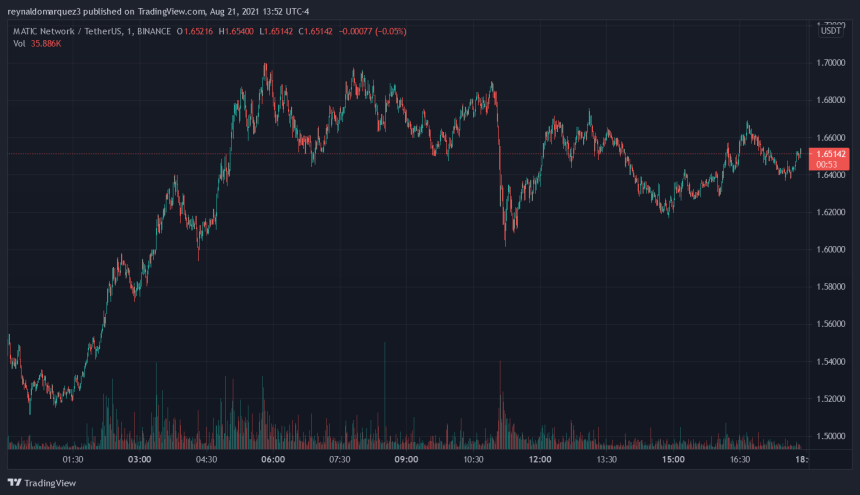Screen dimensions: 860x495
Task: Click the 1.70000 price axis label
Action: click(830, 63)
